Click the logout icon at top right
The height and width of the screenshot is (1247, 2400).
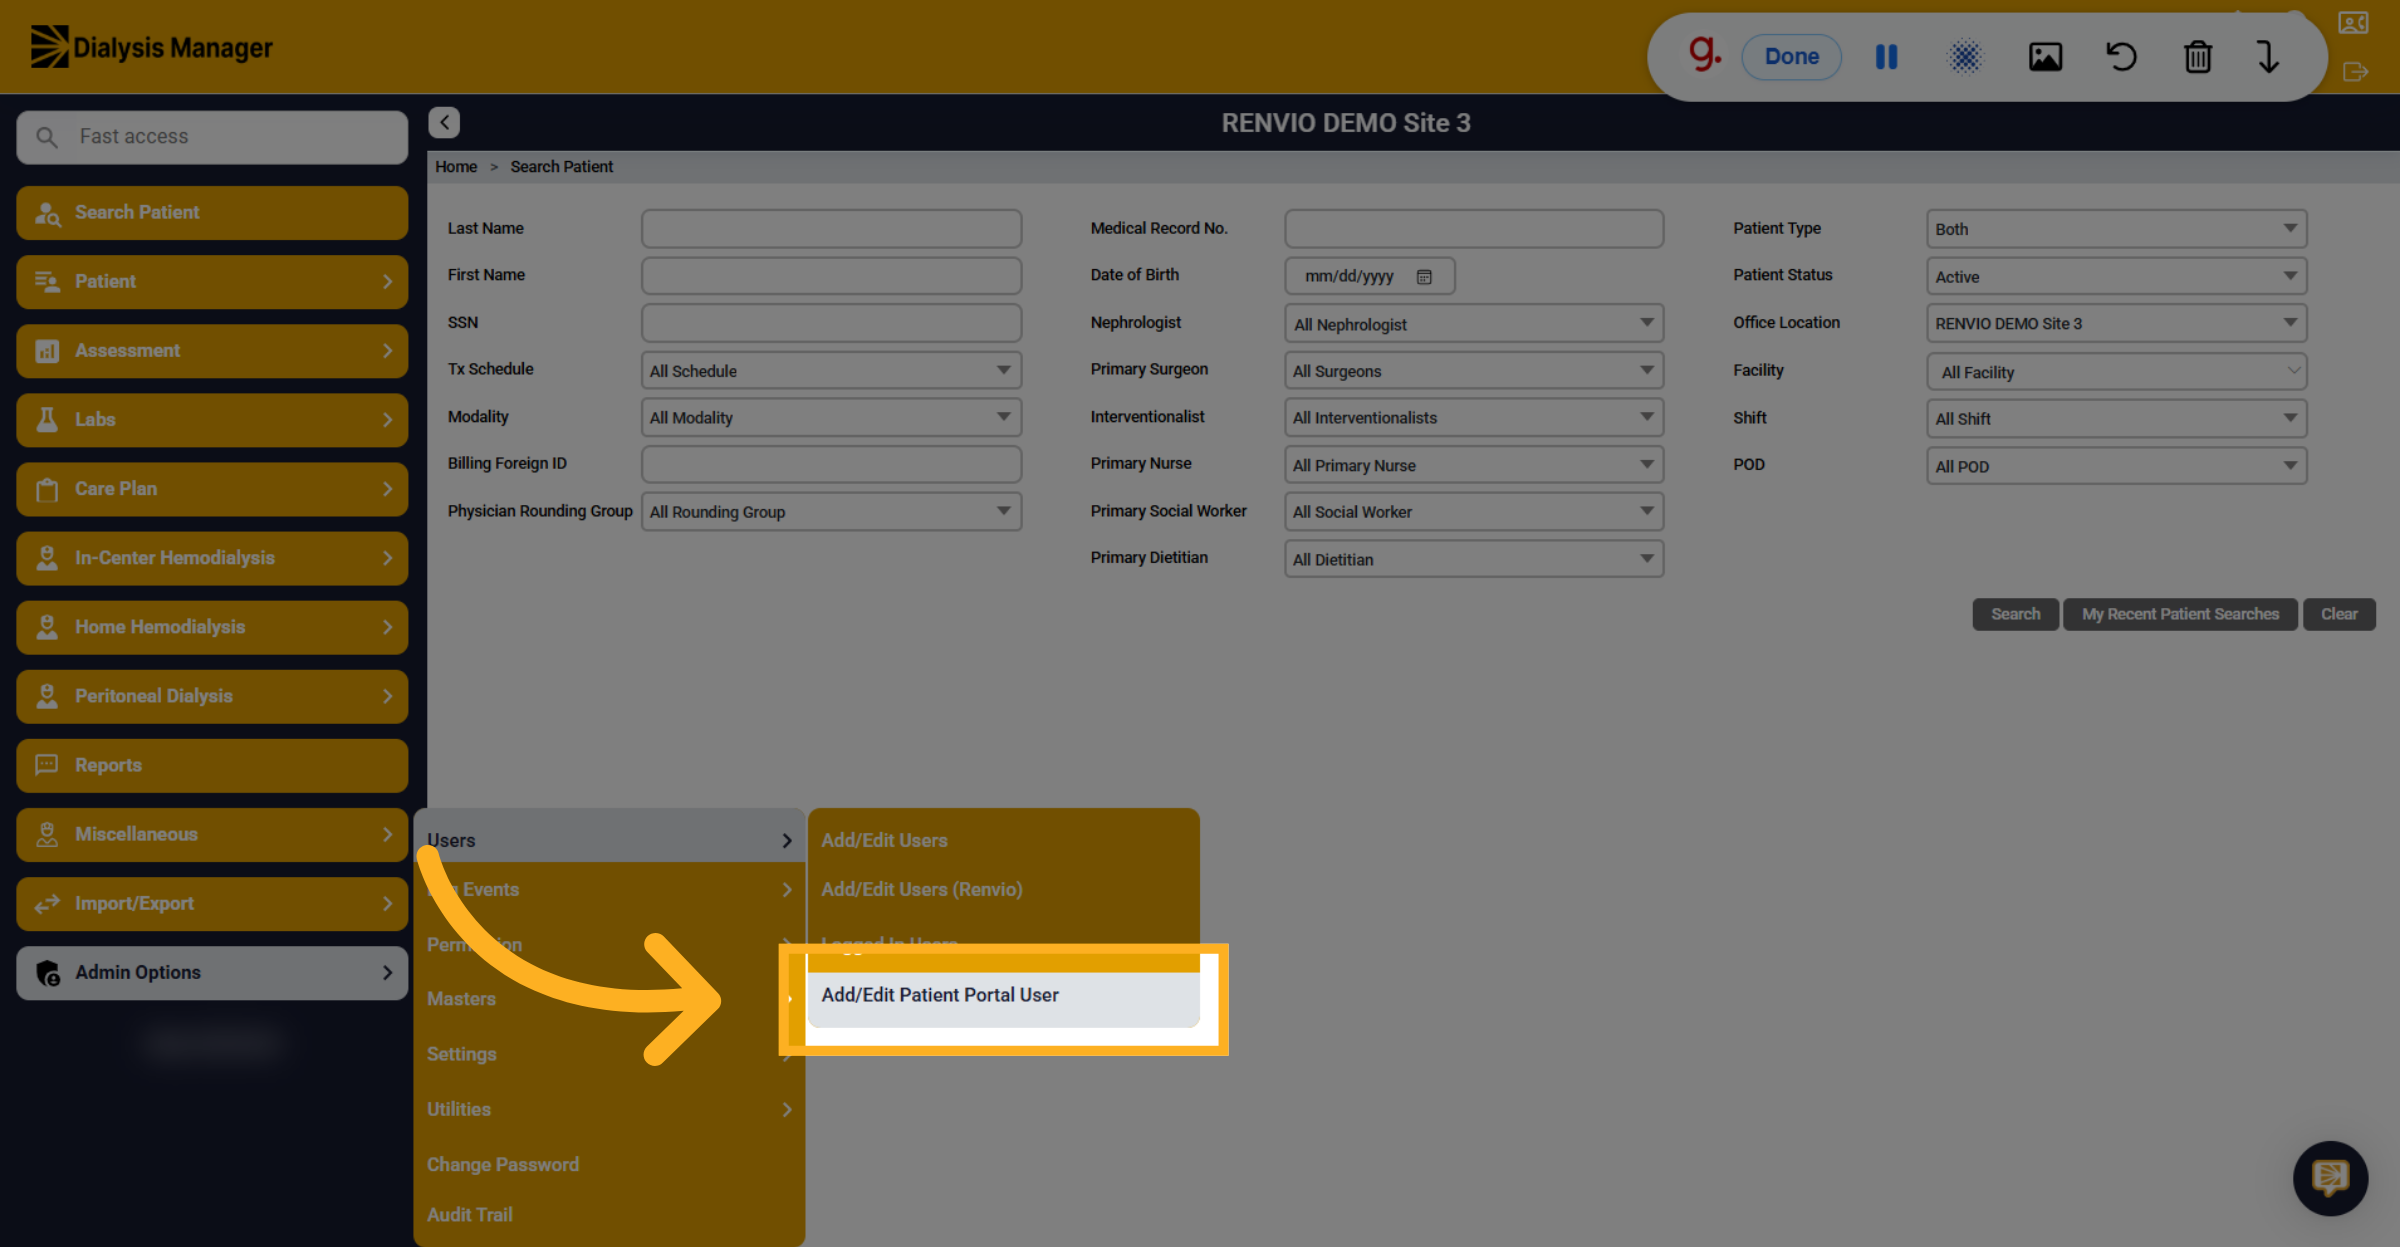pos(2355,72)
